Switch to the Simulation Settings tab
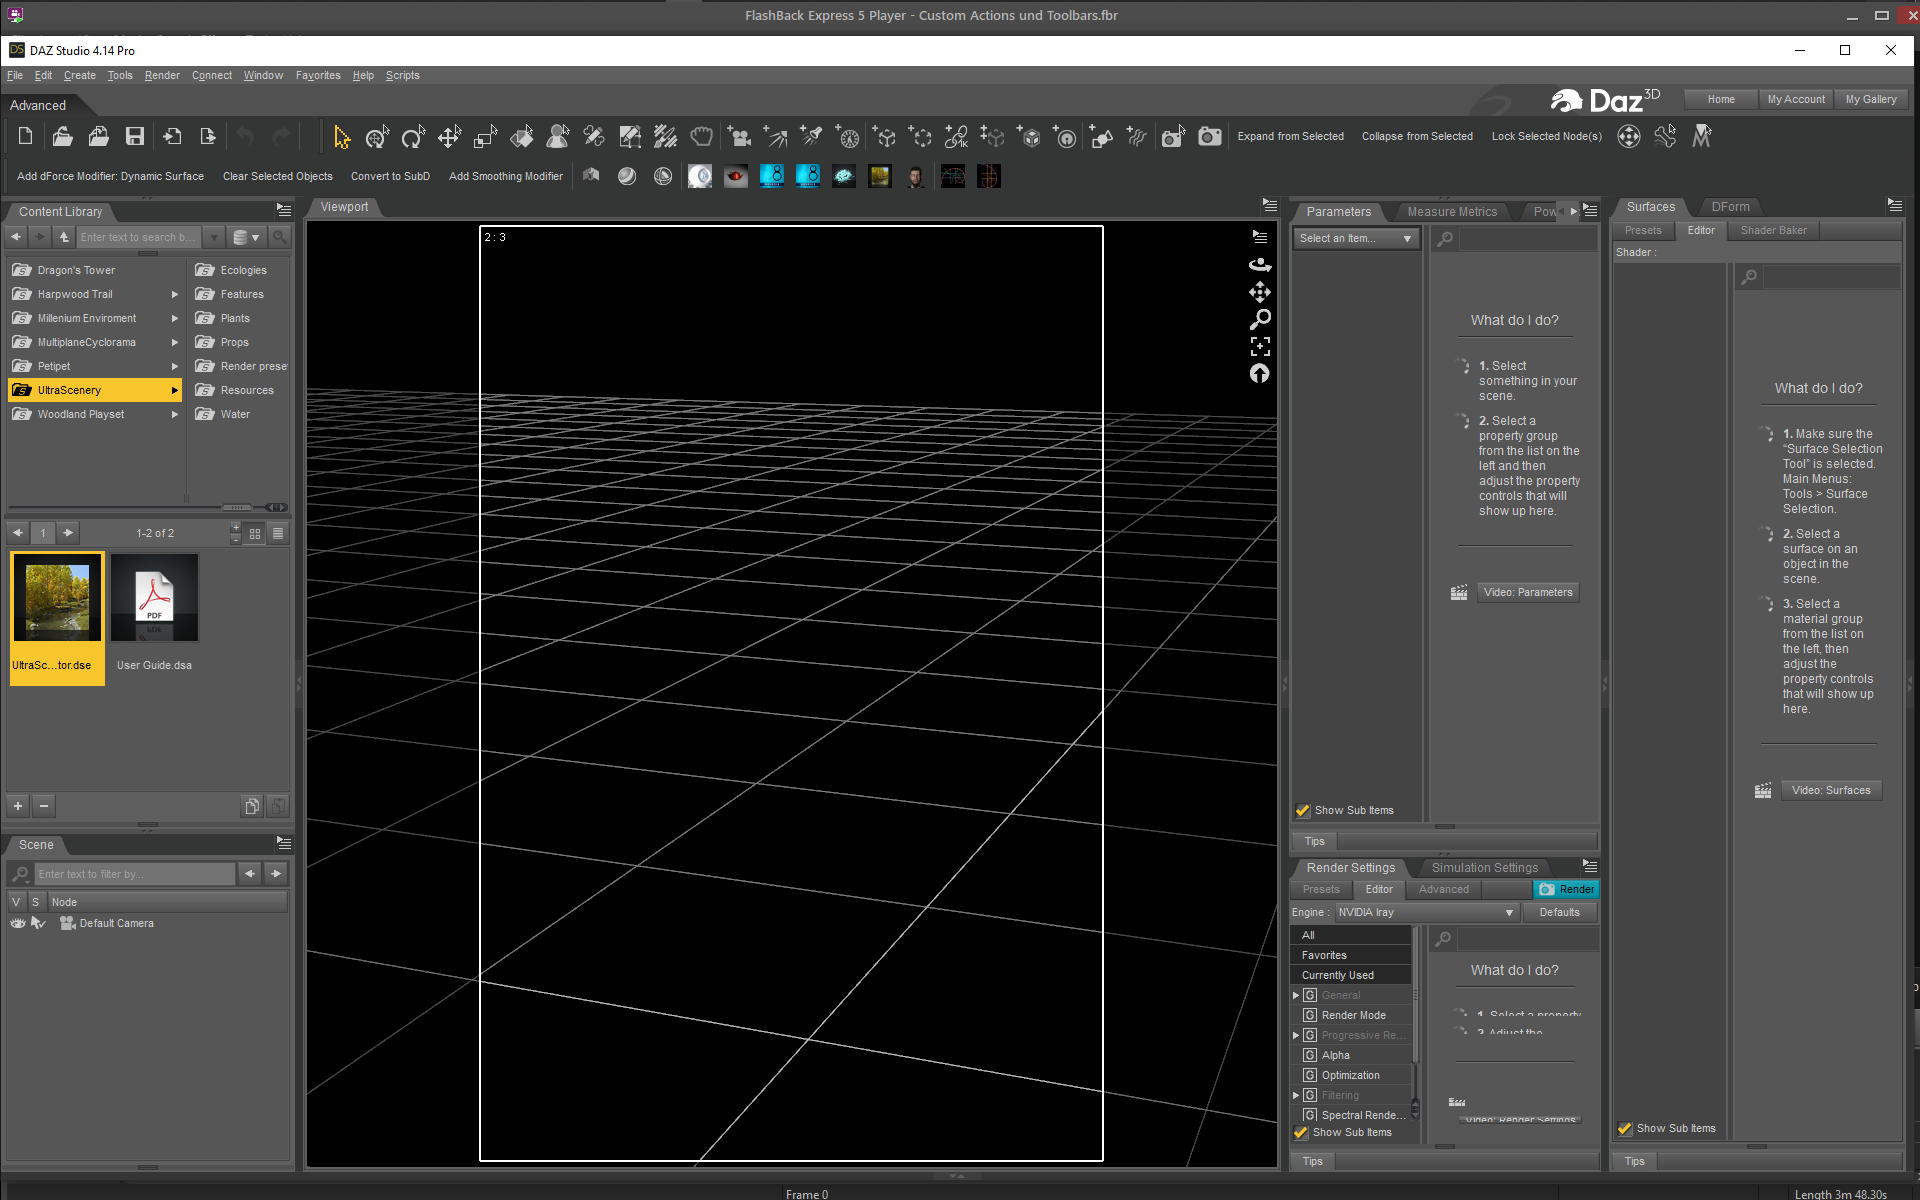Image resolution: width=1920 pixels, height=1200 pixels. click(x=1484, y=867)
